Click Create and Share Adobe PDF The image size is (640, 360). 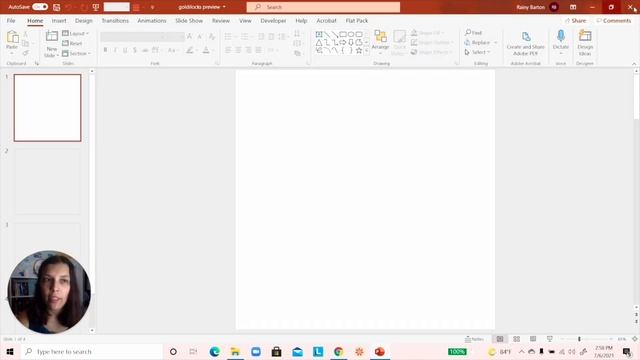pos(526,43)
